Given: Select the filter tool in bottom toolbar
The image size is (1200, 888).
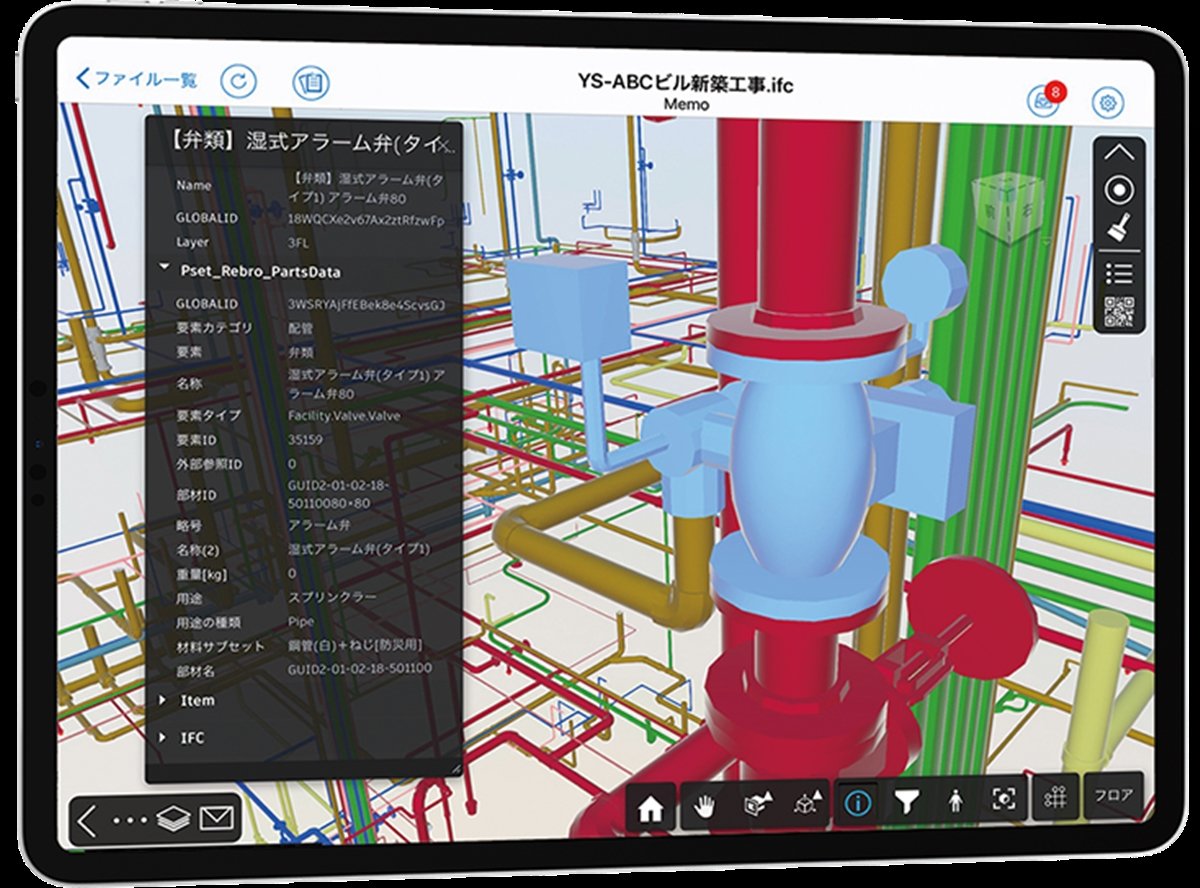Looking at the screenshot, I should (x=909, y=800).
